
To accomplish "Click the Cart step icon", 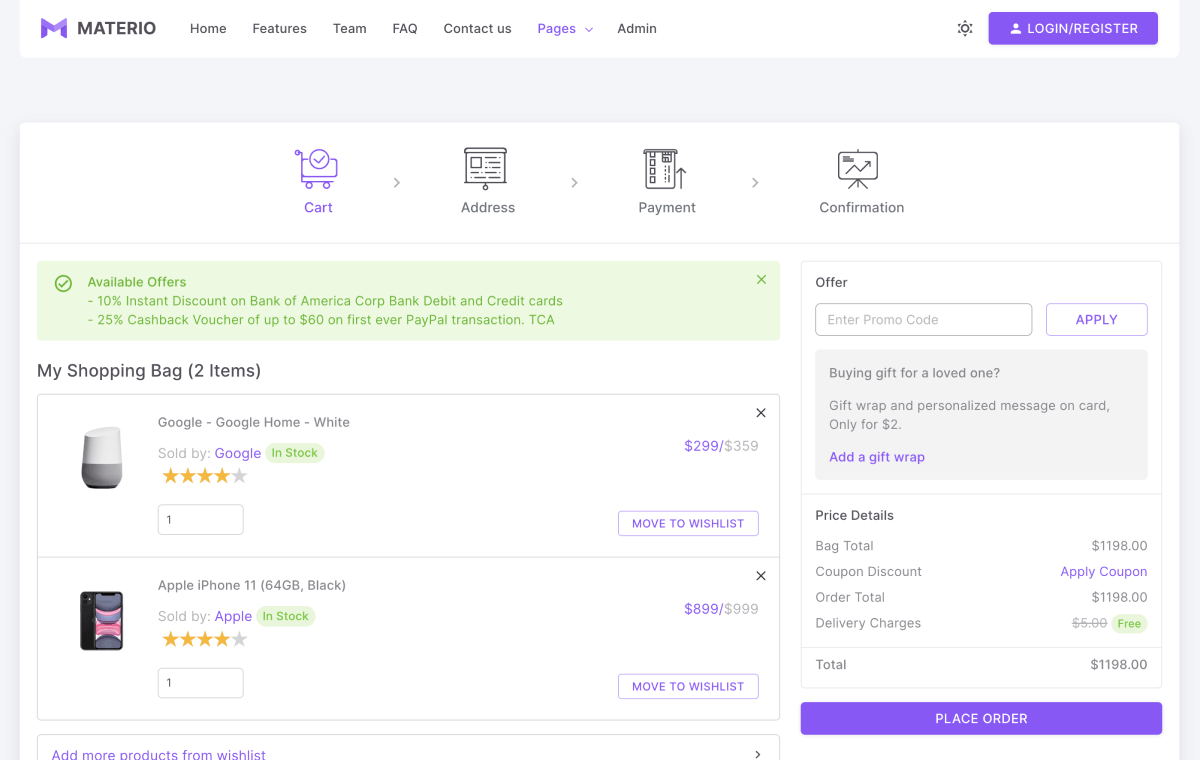I will click(318, 168).
